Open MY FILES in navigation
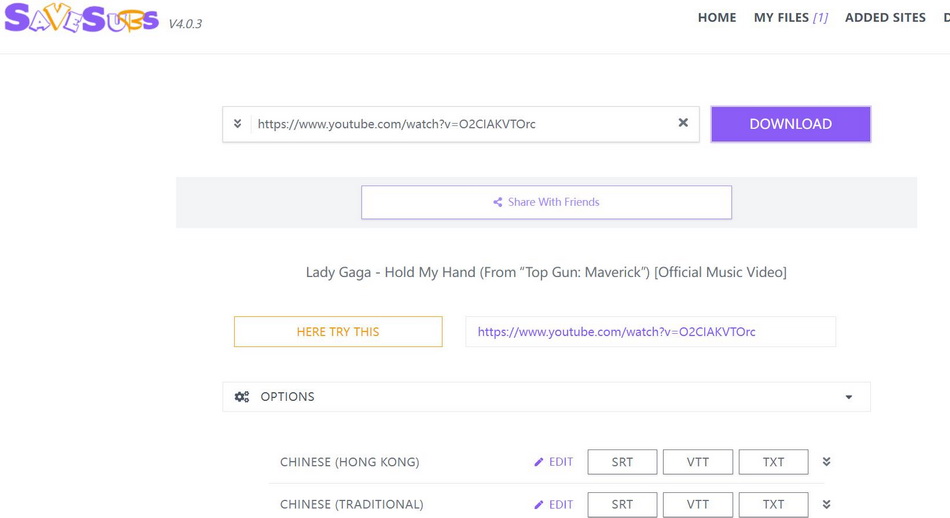The height and width of the screenshot is (518, 950). pos(790,17)
